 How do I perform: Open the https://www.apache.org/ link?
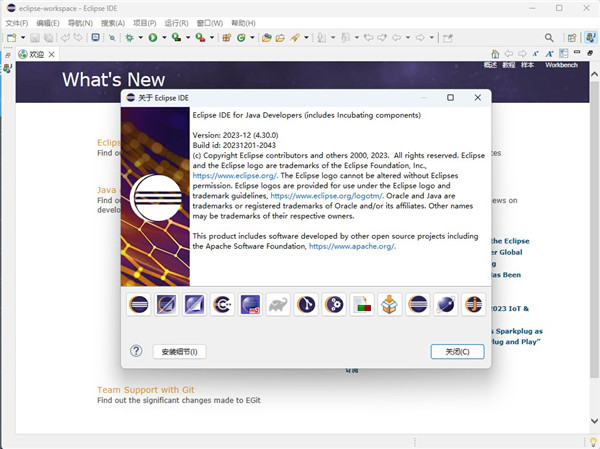(352, 246)
